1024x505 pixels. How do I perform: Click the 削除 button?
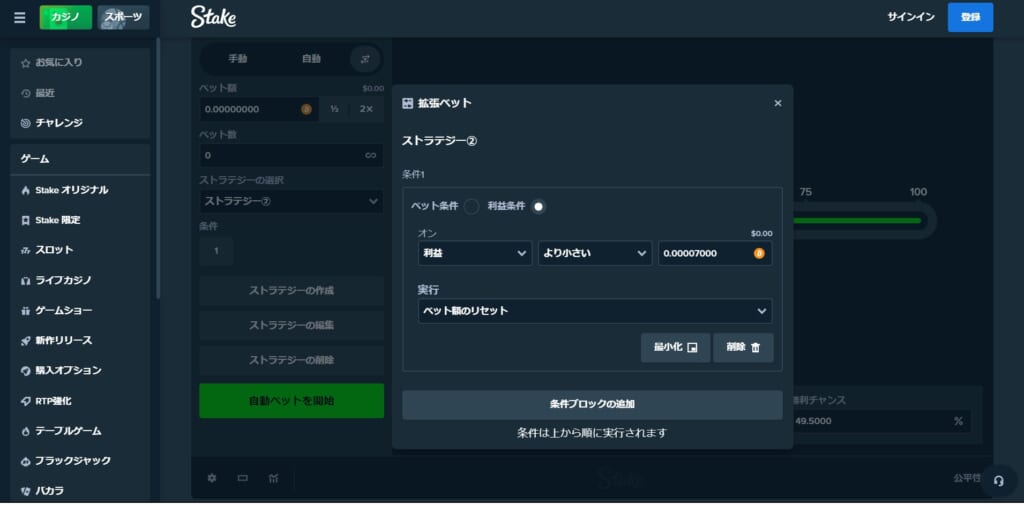click(x=743, y=348)
